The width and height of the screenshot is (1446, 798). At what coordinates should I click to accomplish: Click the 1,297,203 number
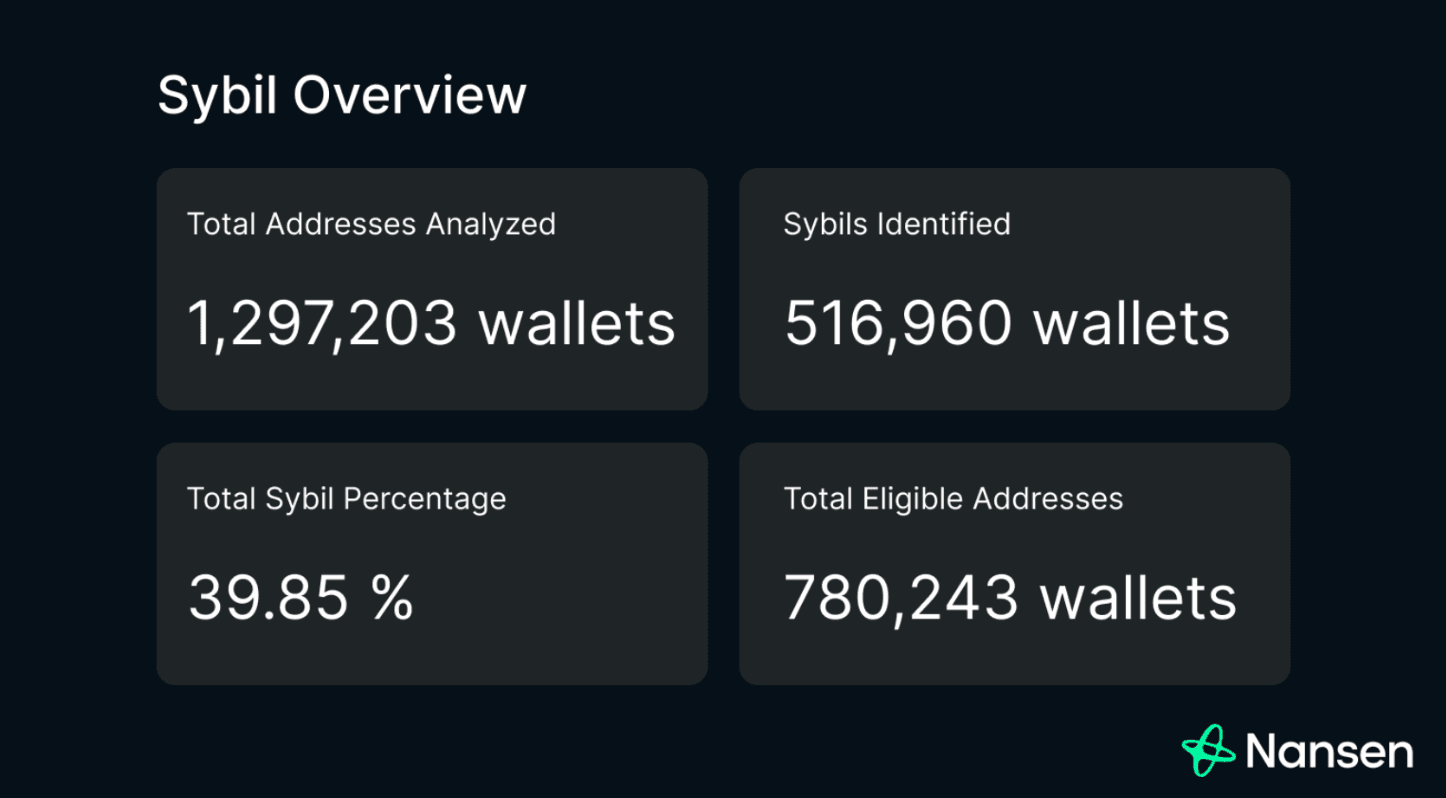pos(323,324)
